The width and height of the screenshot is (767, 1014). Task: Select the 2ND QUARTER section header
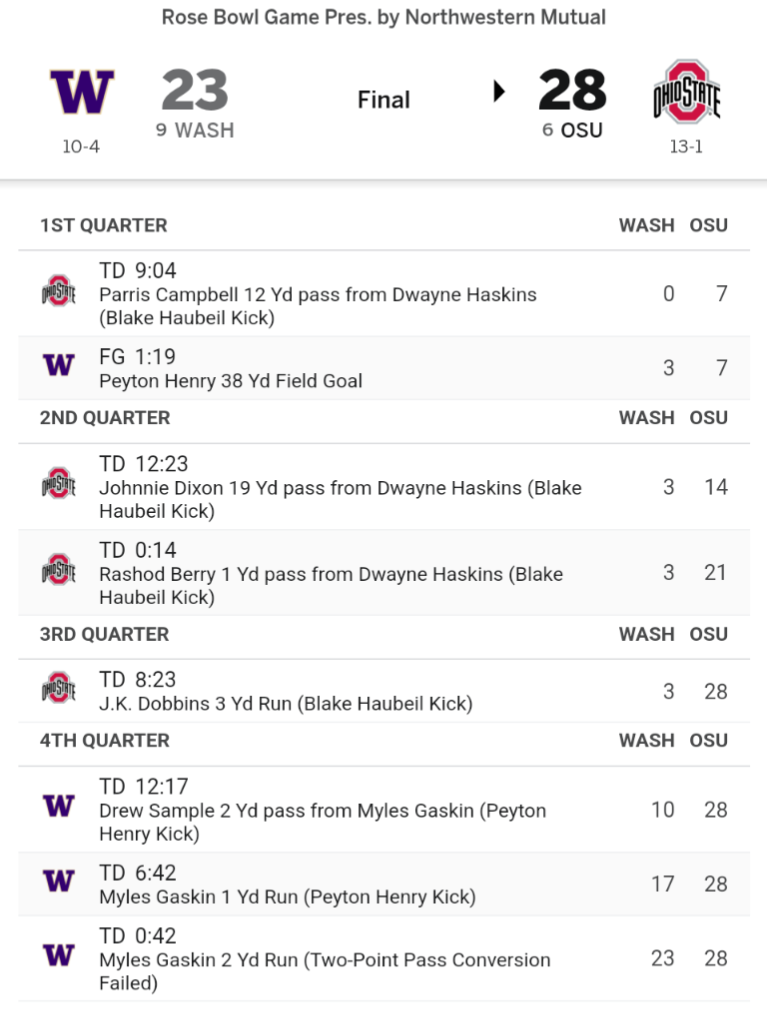click(x=106, y=417)
